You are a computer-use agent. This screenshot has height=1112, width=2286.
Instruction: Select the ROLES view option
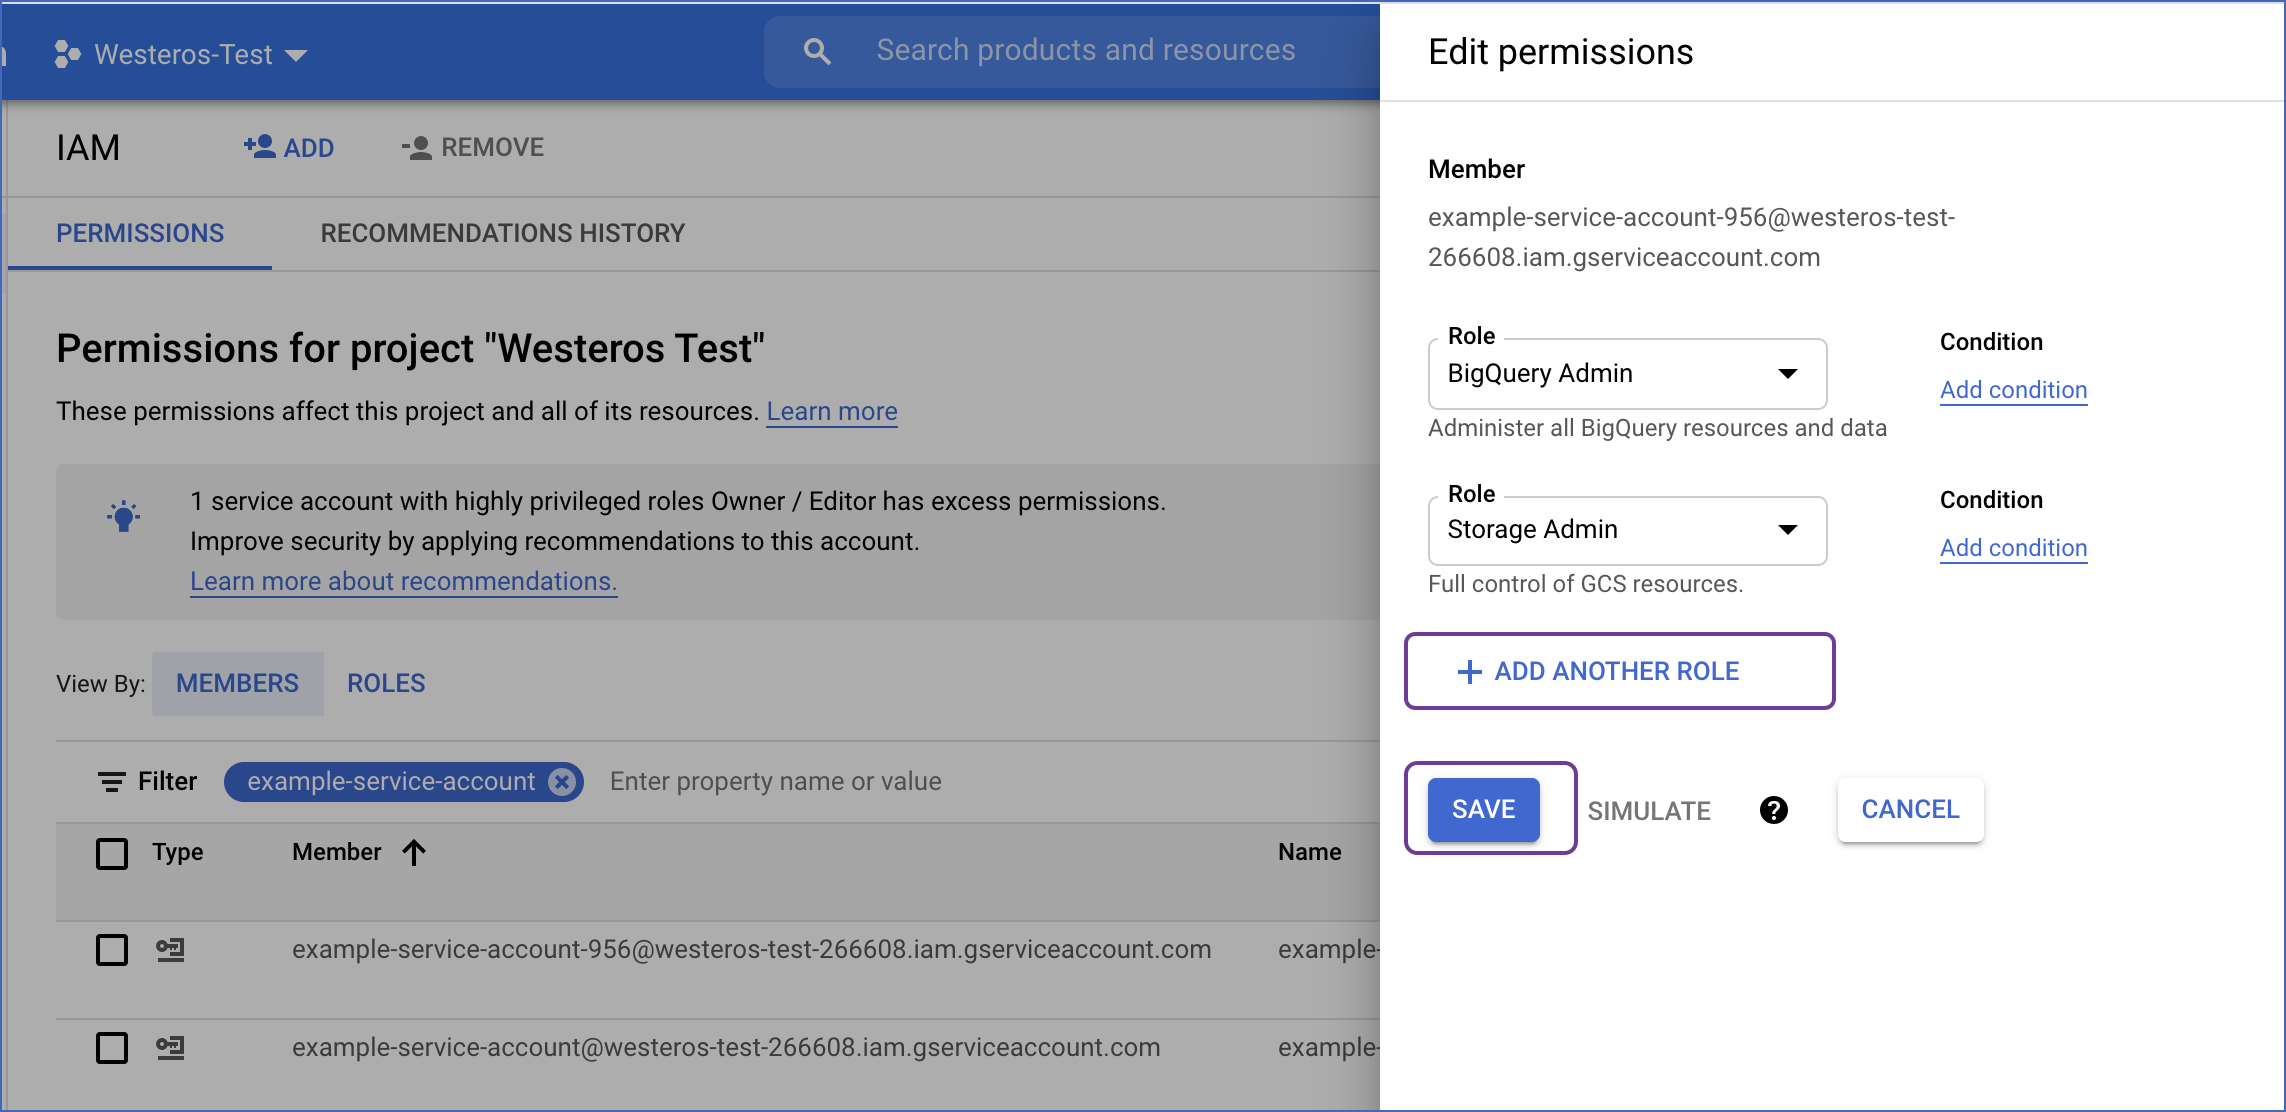pos(385,683)
